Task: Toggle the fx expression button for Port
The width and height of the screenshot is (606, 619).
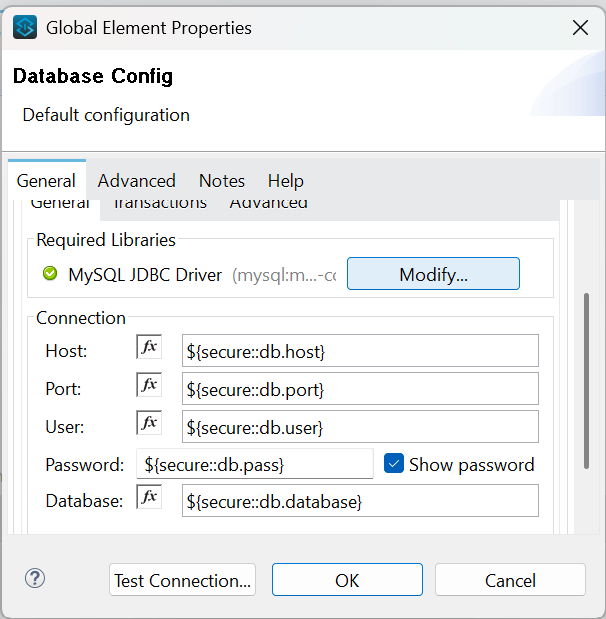Action: (x=149, y=386)
